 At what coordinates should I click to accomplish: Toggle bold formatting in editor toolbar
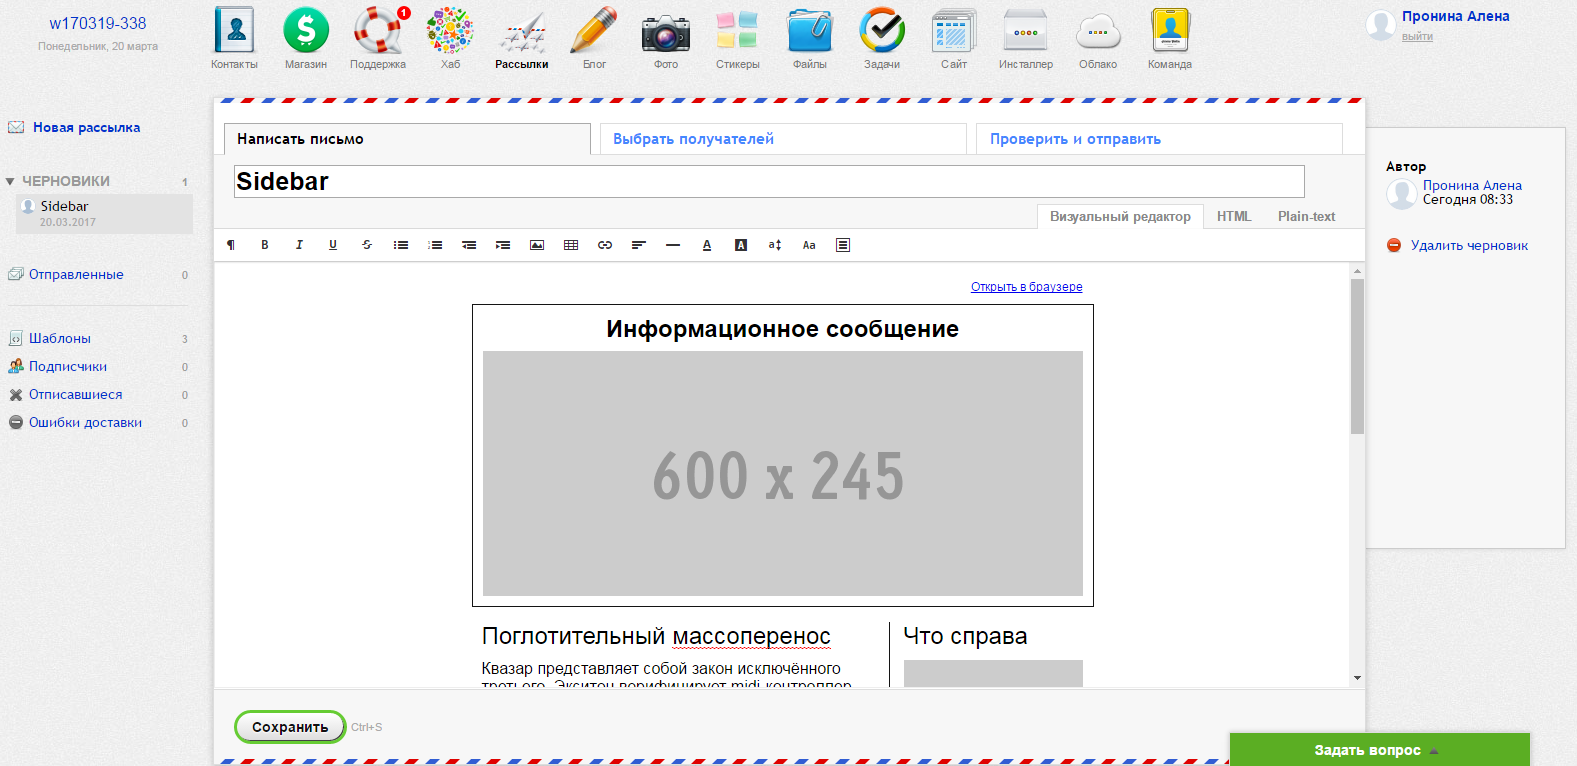[265, 245]
